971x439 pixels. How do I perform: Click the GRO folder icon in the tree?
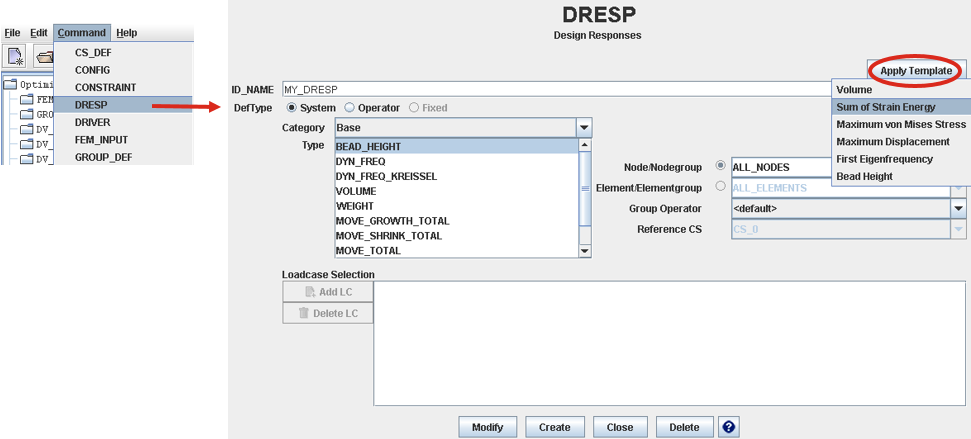pyautogui.click(x=27, y=115)
